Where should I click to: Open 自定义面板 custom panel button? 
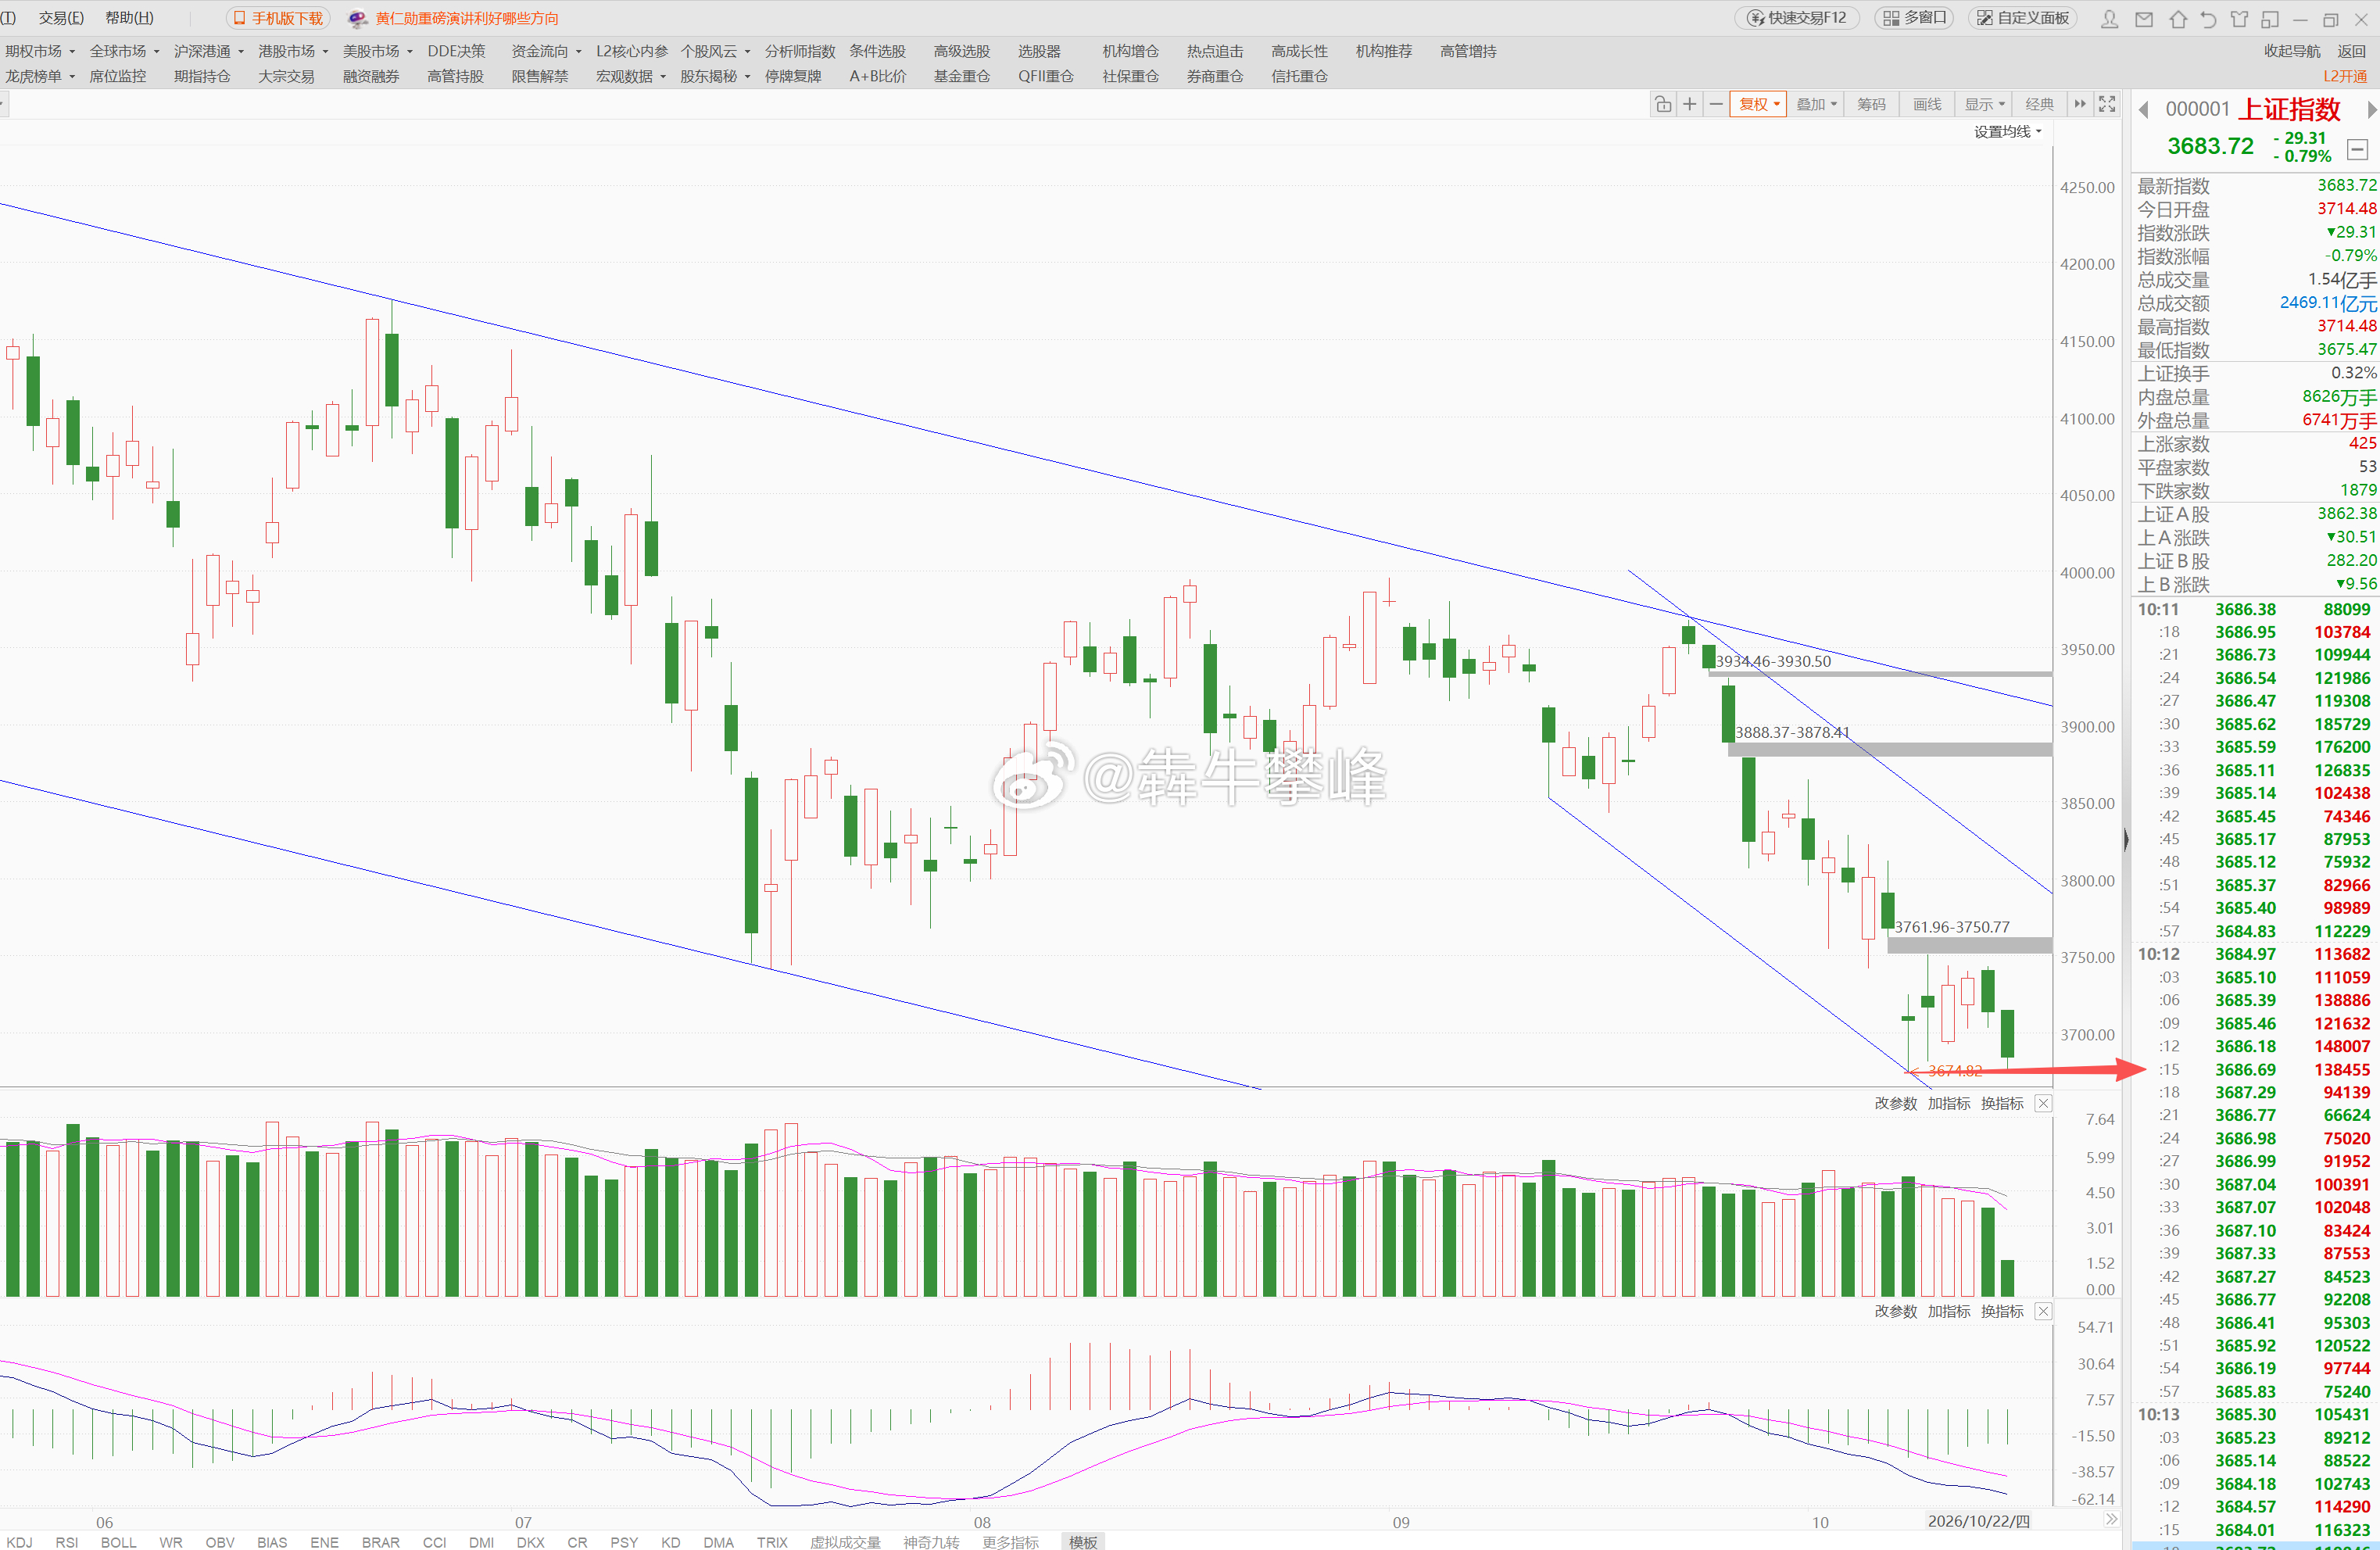(x=2022, y=18)
